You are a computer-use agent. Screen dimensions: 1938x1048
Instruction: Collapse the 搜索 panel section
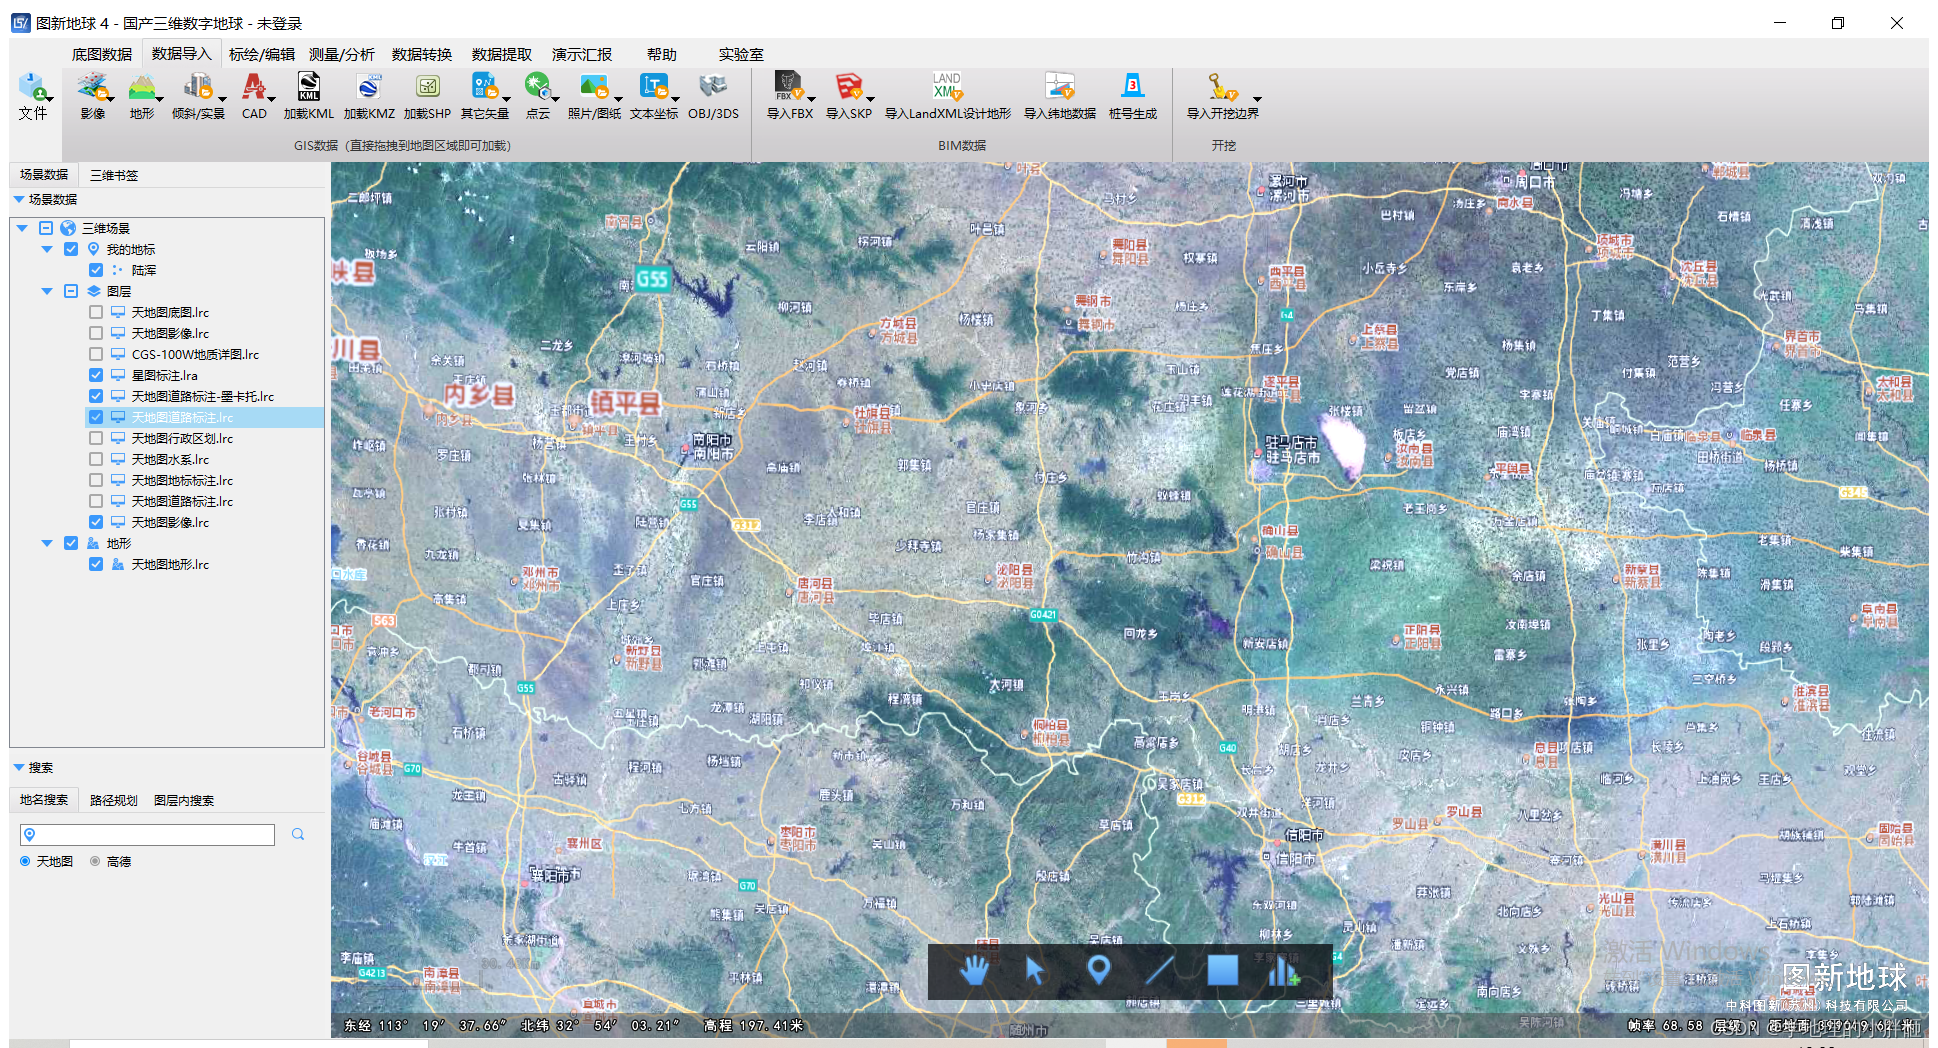tap(33, 767)
